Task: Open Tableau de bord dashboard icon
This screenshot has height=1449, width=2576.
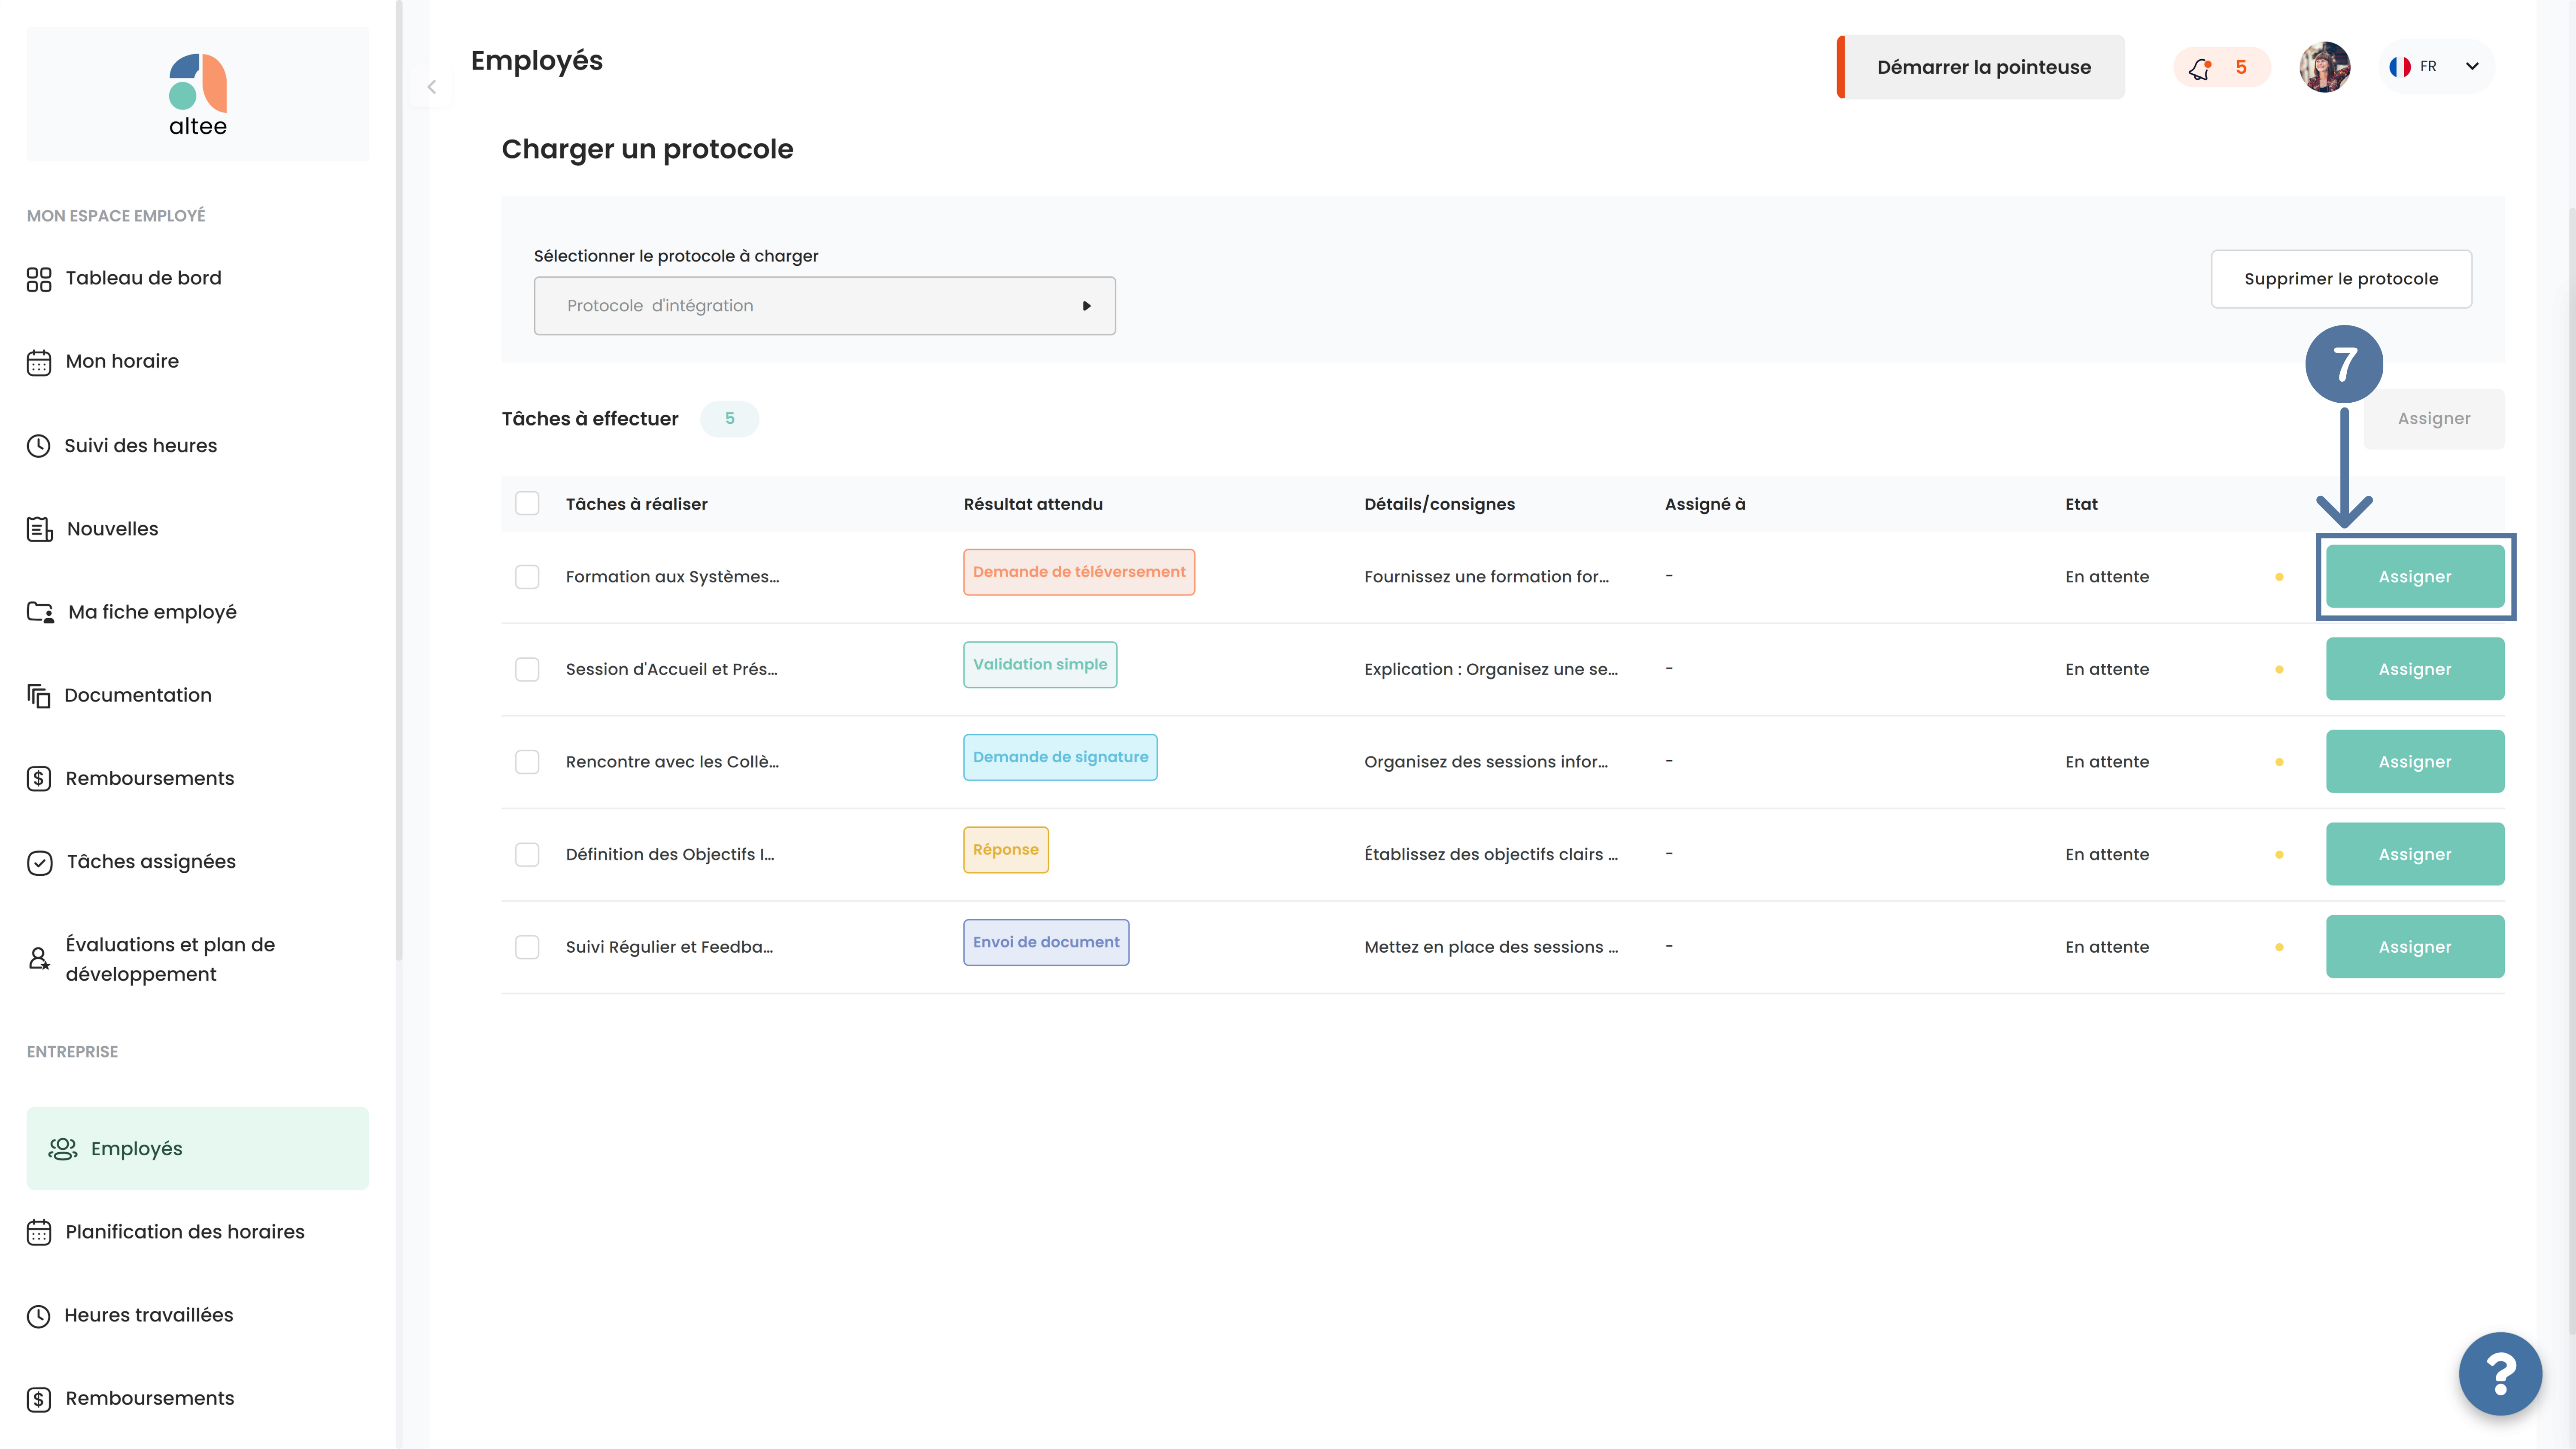Action: point(39,279)
